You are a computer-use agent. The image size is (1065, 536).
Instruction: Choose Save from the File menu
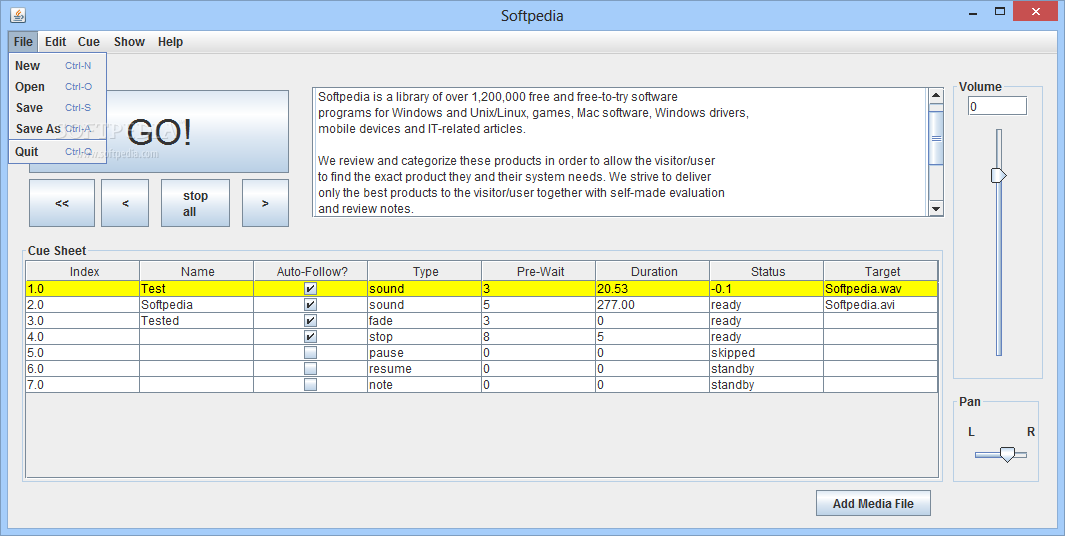[x=57, y=107]
